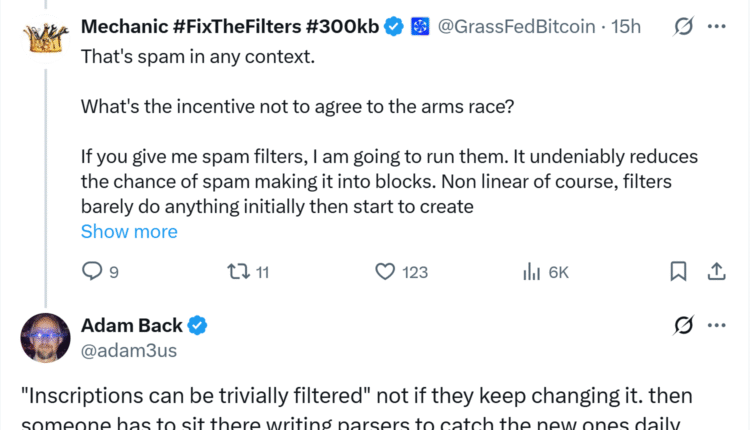Image resolution: width=750 pixels, height=430 pixels.
Task: Click Mechanic's blue verified checkmark
Action: tap(395, 27)
